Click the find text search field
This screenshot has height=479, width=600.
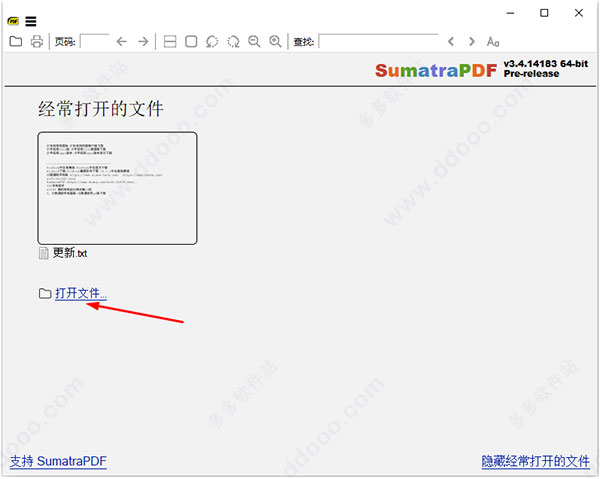[x=378, y=41]
